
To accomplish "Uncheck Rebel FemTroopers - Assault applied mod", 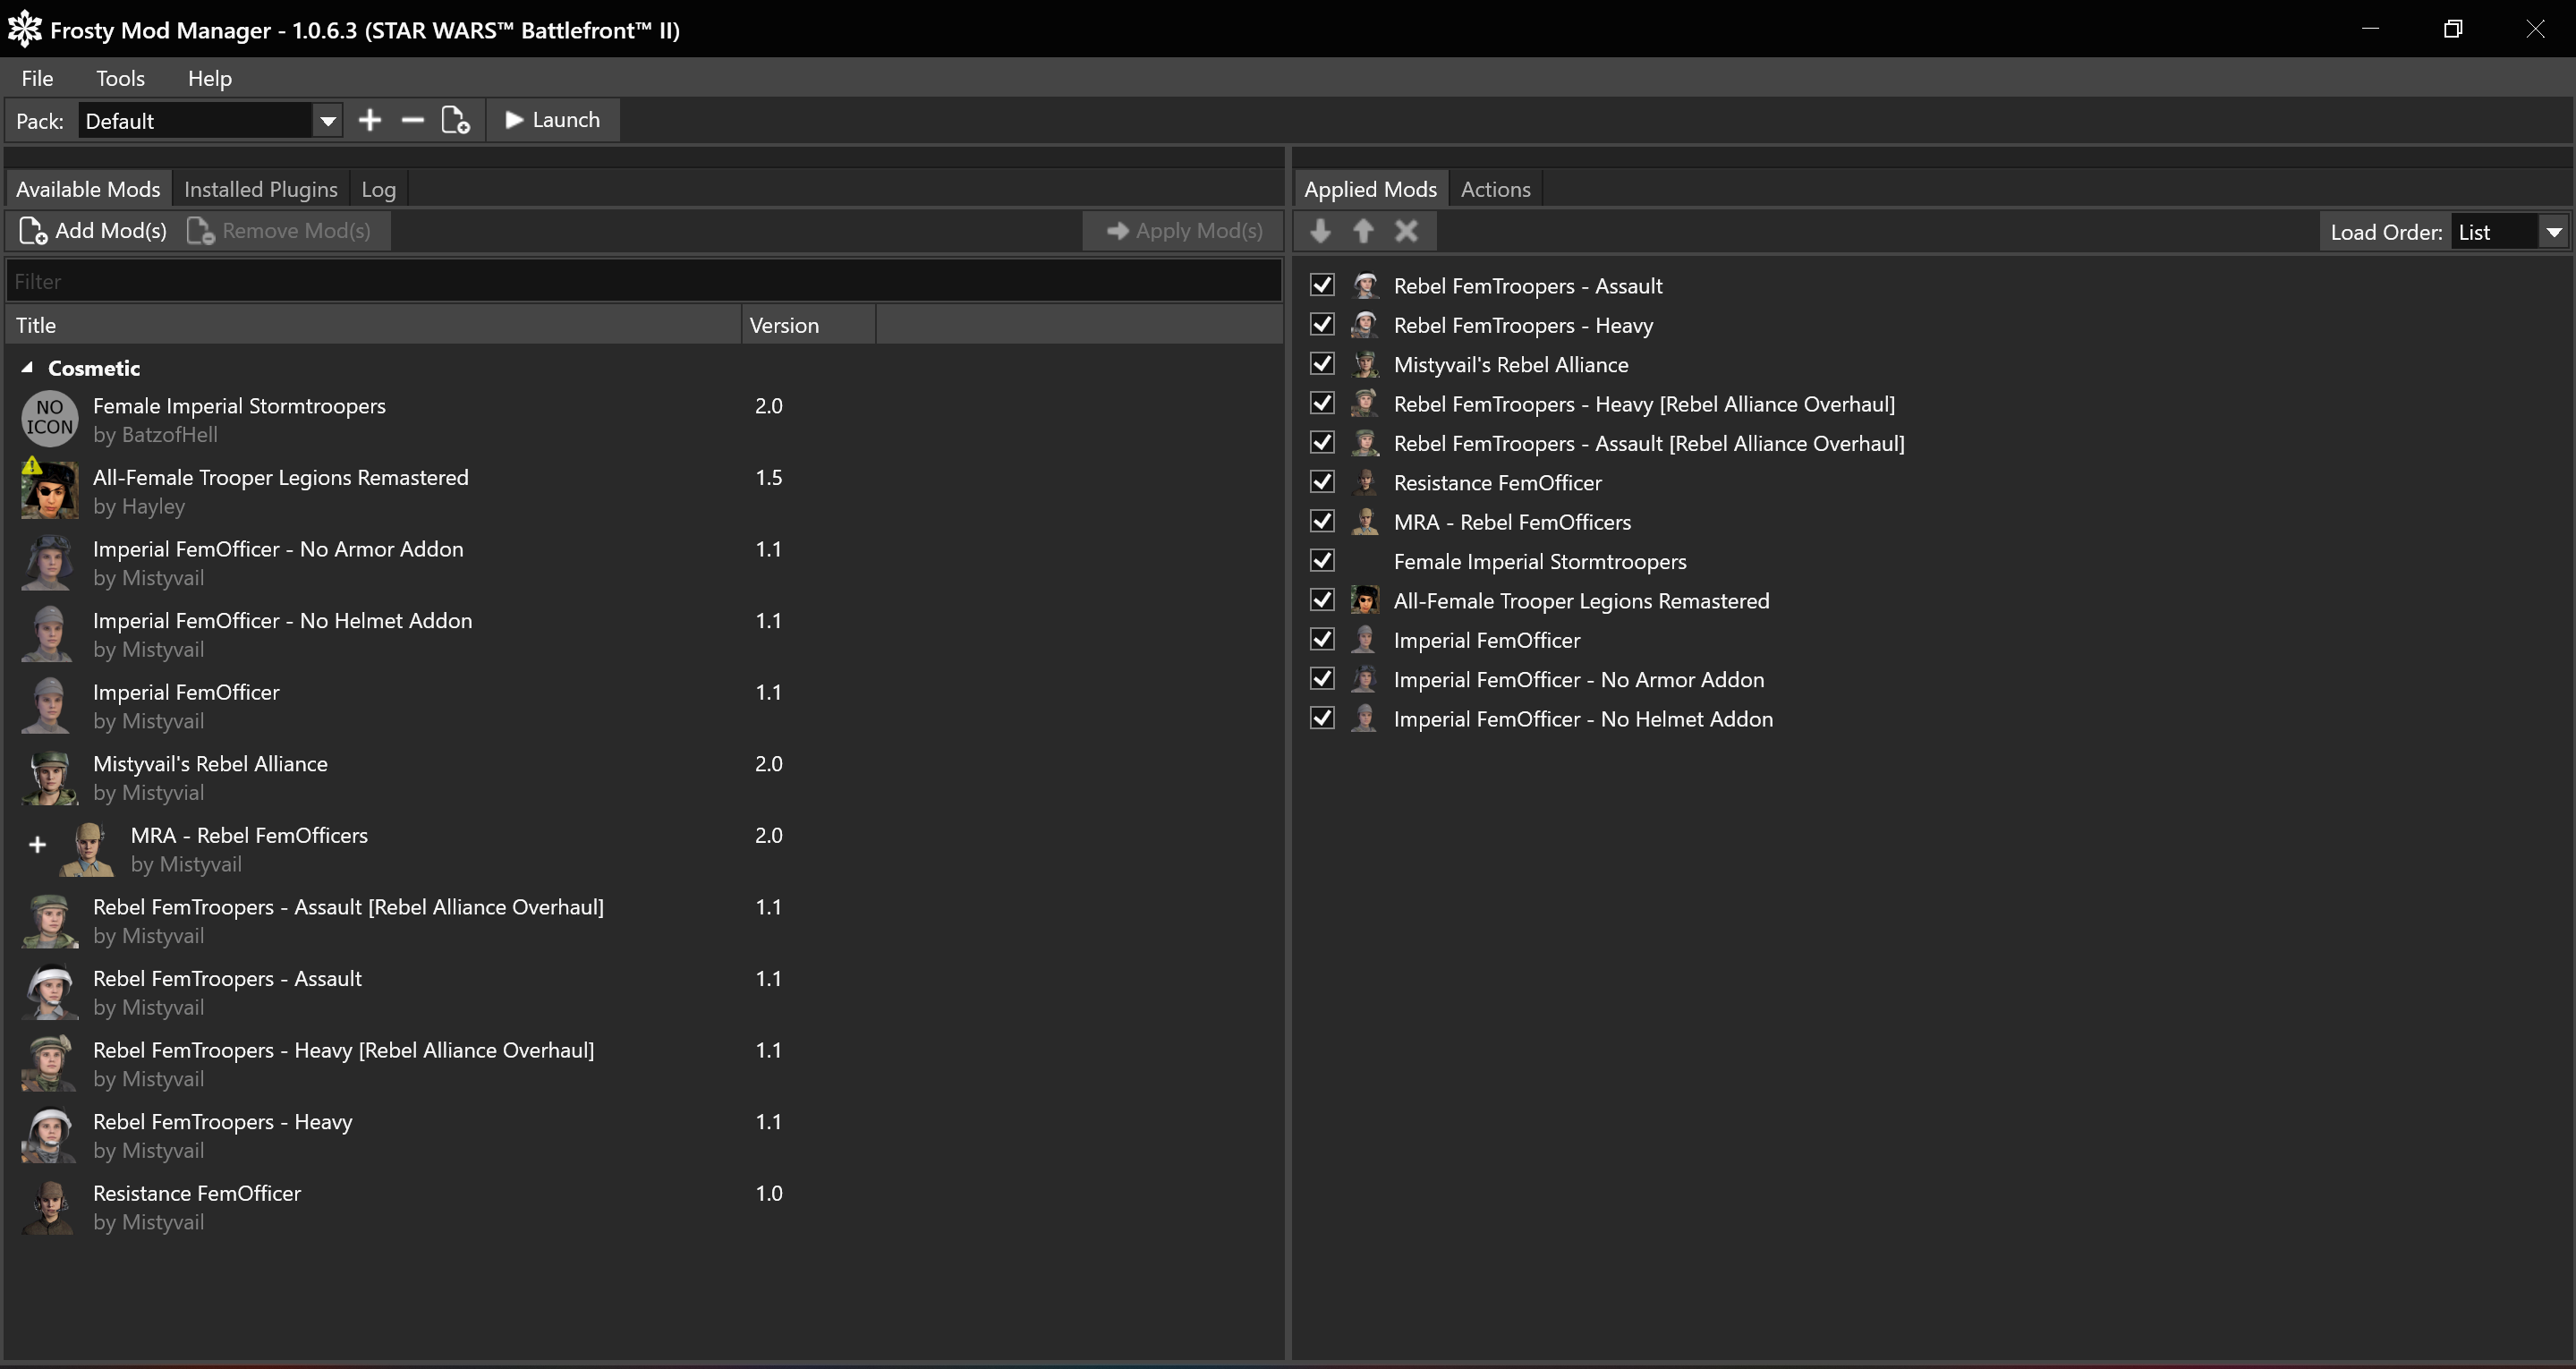I will tap(1322, 286).
